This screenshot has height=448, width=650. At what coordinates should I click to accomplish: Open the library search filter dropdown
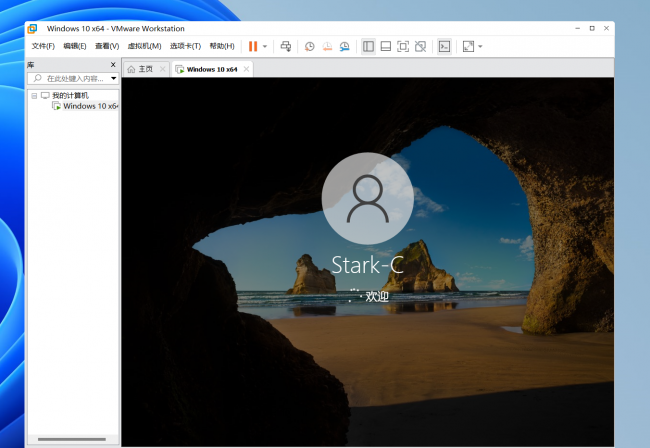click(114, 78)
